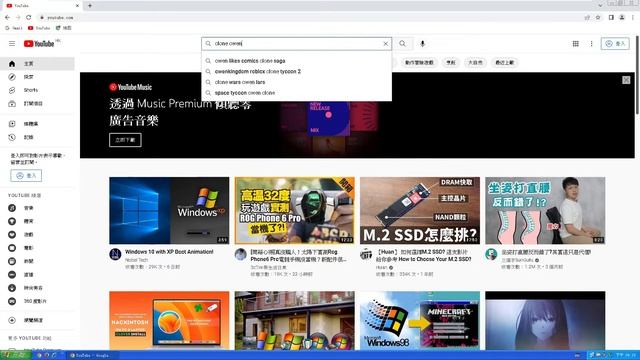
Task: Open the anime girl video thumbnail
Action: pyautogui.click(x=545, y=321)
